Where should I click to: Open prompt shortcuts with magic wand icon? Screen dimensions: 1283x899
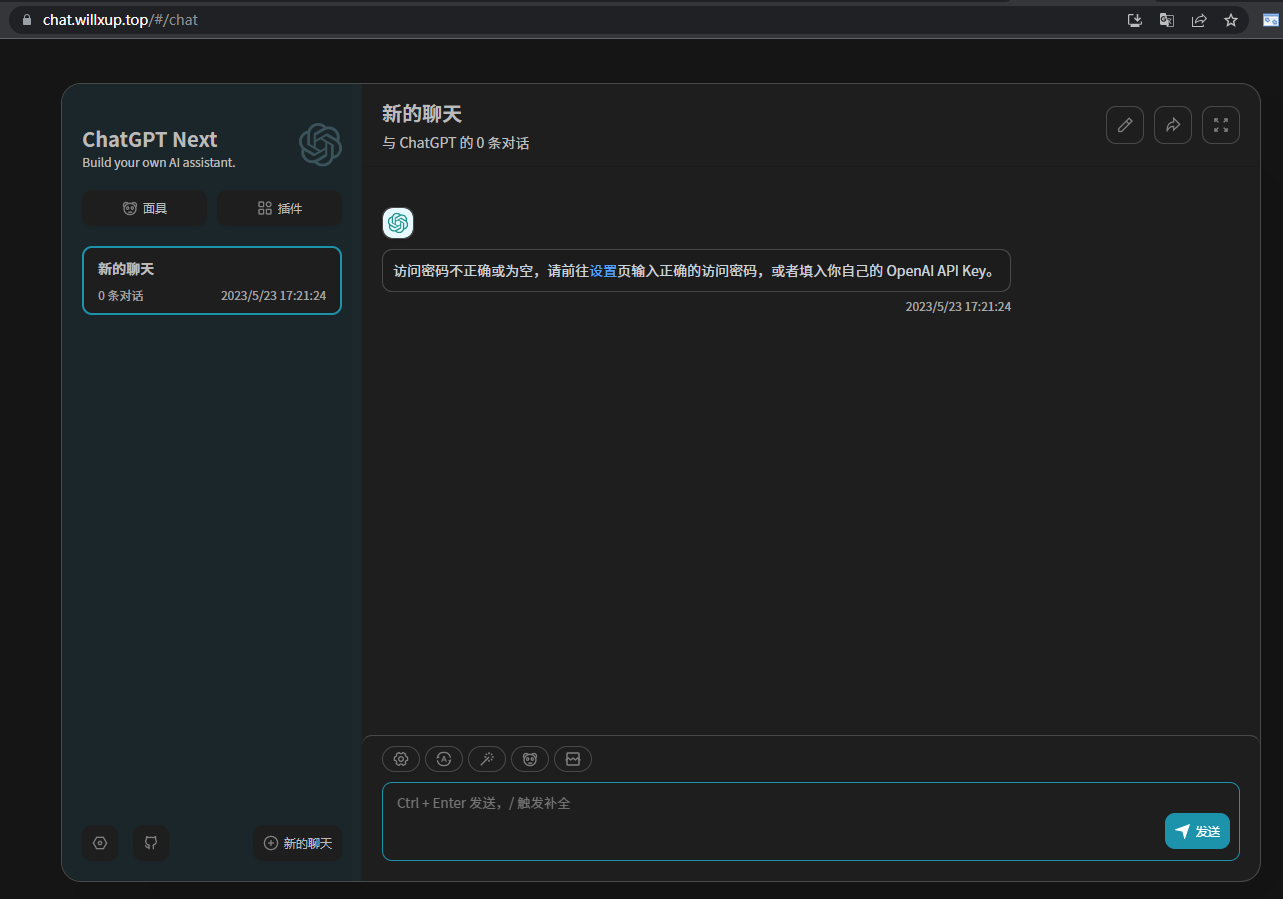[487, 759]
